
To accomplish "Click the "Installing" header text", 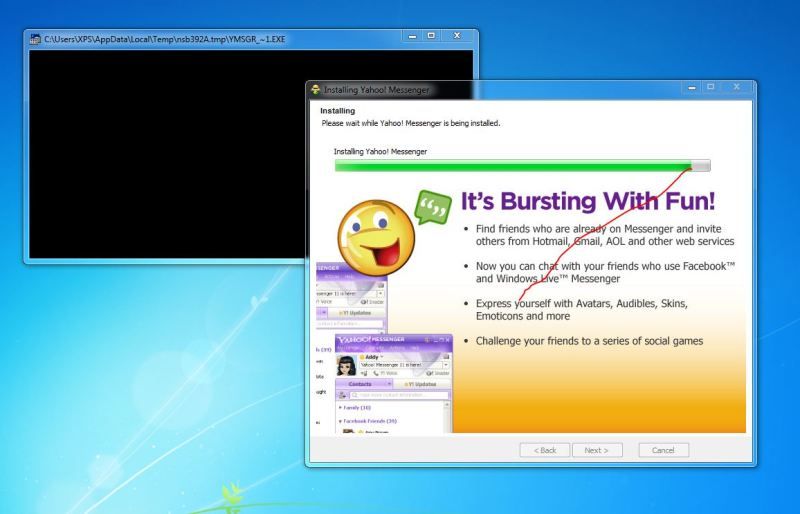I will point(337,111).
